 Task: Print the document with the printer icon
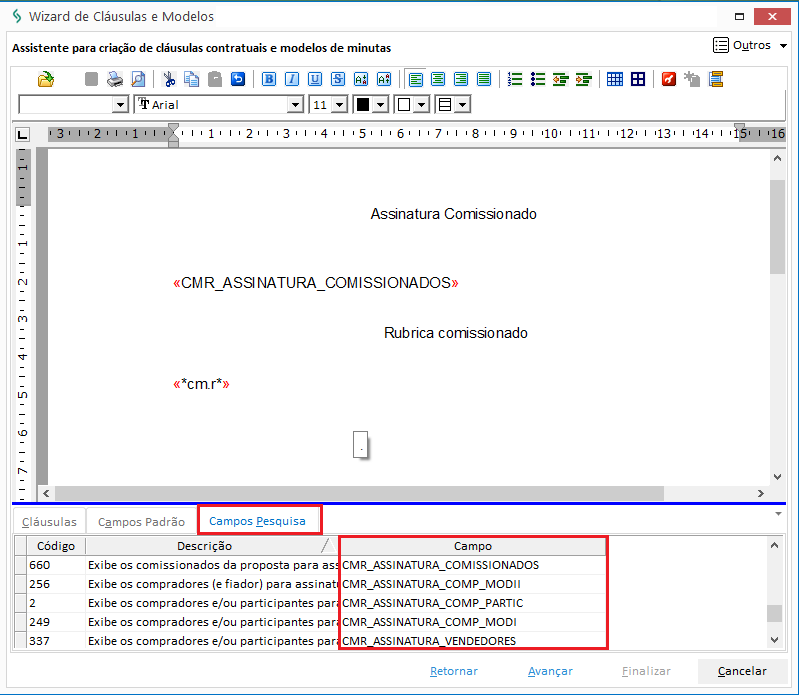tap(115, 79)
